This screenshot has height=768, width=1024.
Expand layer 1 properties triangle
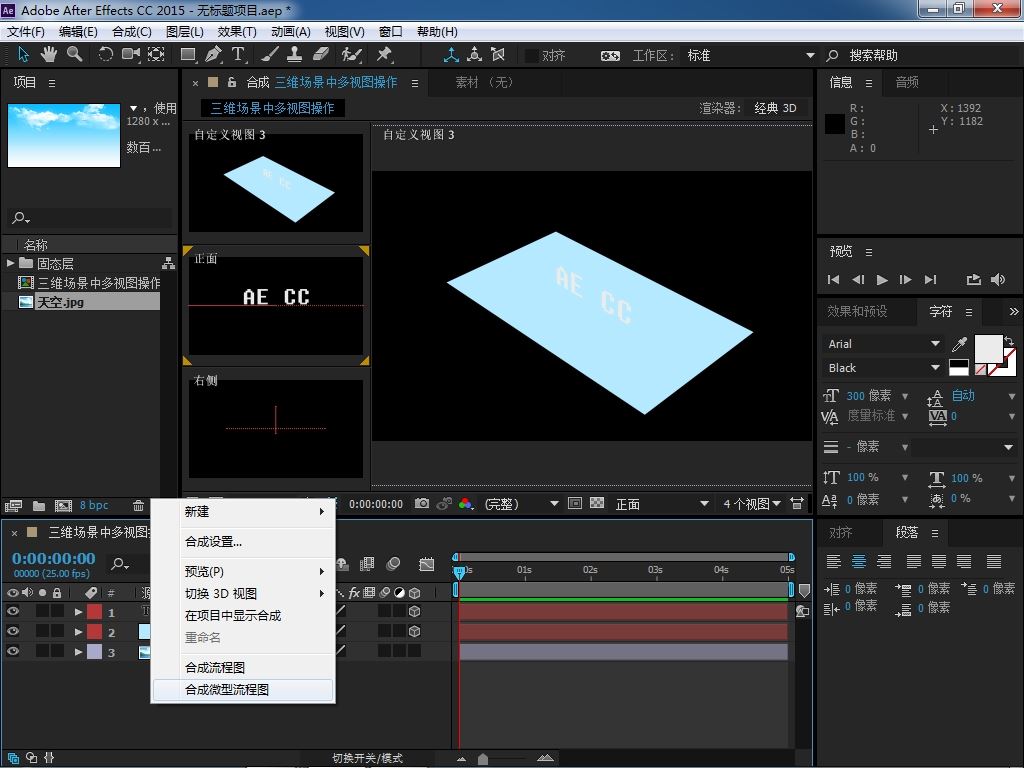[x=78, y=612]
